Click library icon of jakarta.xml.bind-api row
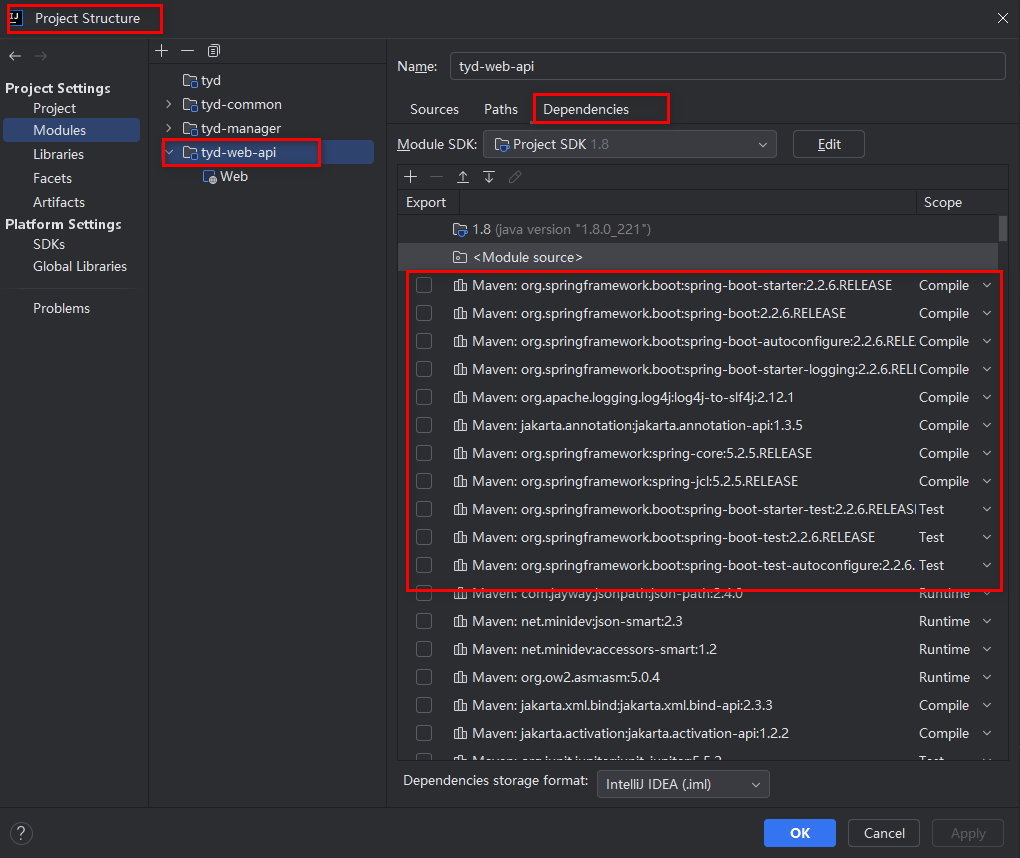The width and height of the screenshot is (1020, 858). click(x=460, y=704)
